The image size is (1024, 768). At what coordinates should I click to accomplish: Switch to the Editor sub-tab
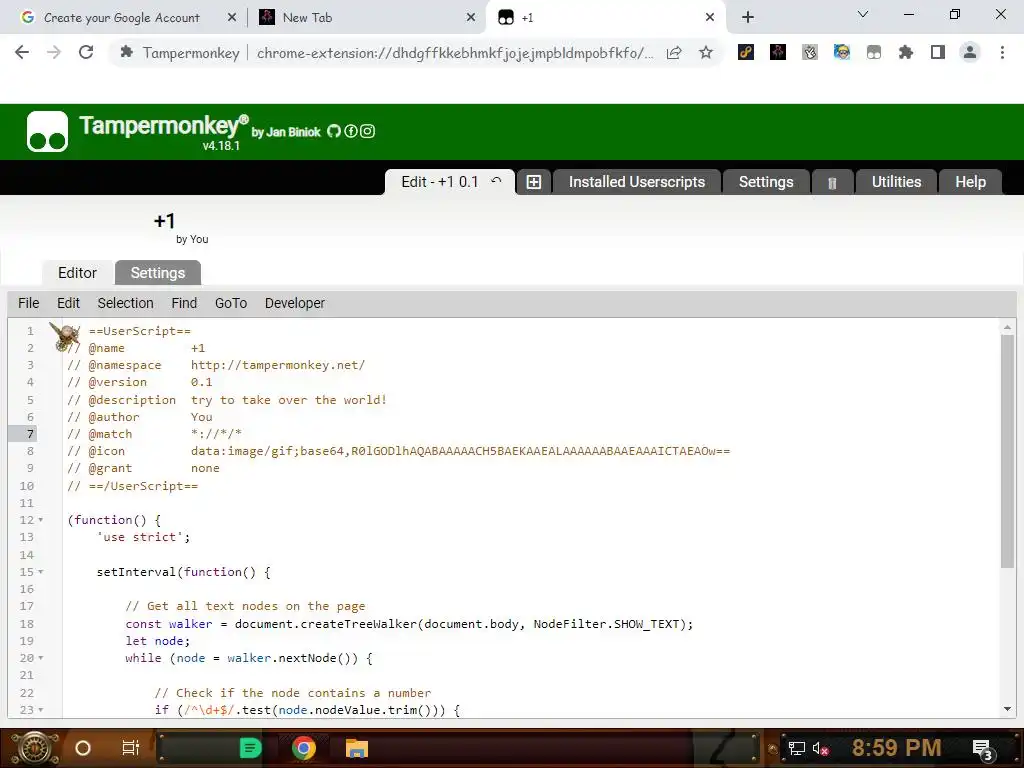[x=77, y=273]
